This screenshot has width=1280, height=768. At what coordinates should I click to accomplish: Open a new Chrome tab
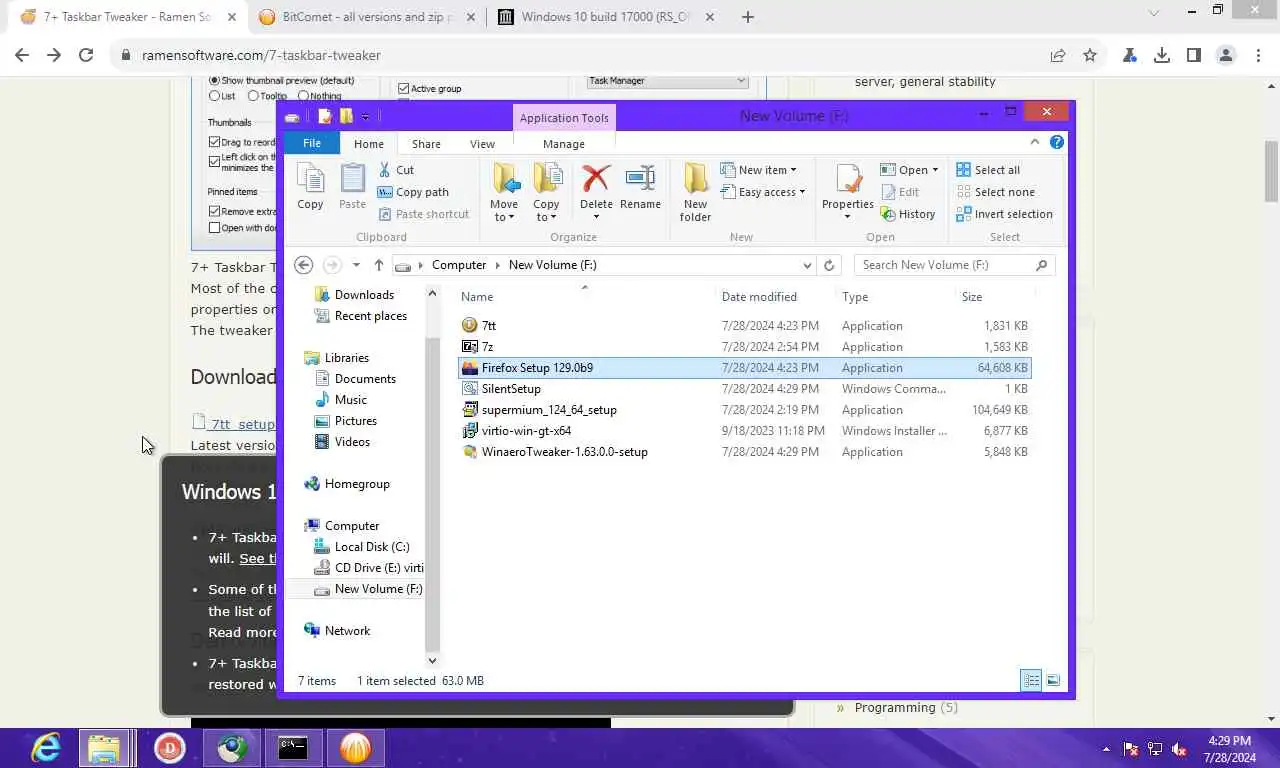pyautogui.click(x=748, y=17)
